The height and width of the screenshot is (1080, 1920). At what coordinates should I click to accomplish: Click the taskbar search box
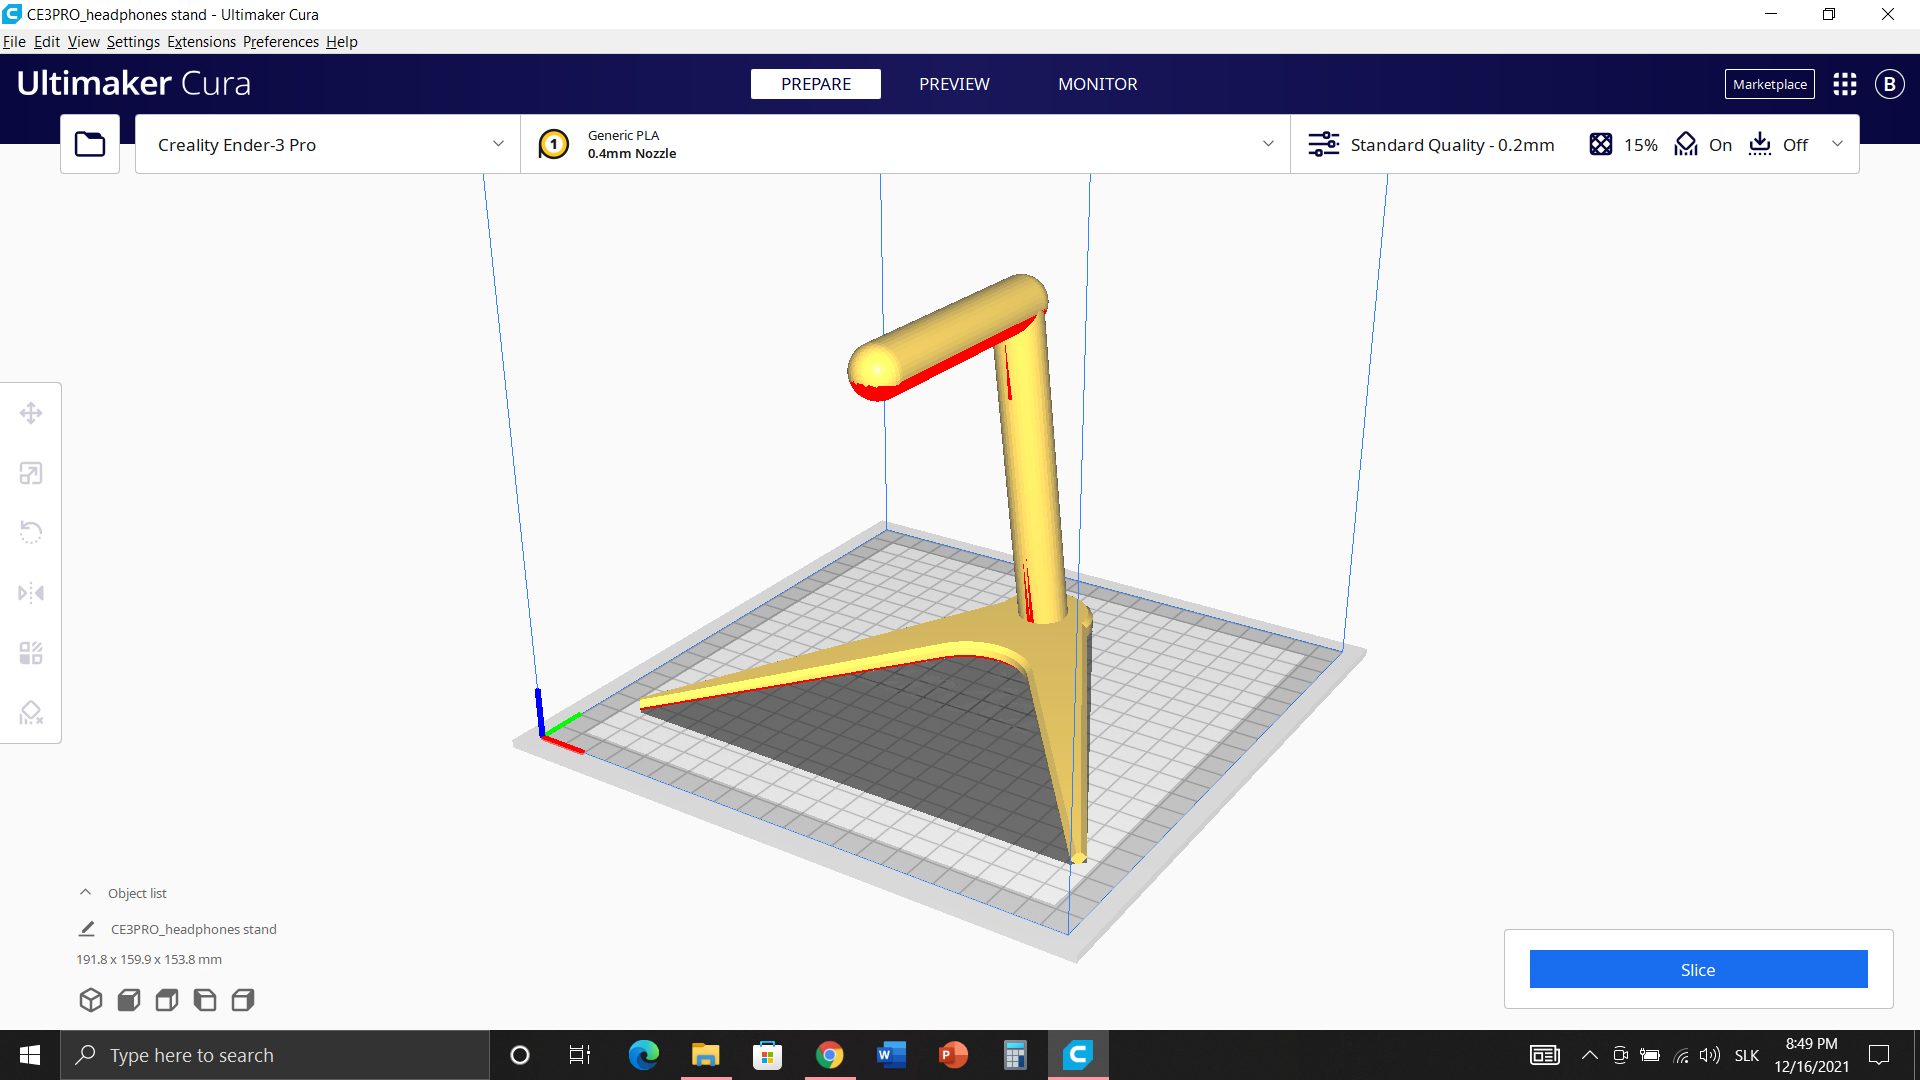(275, 1055)
